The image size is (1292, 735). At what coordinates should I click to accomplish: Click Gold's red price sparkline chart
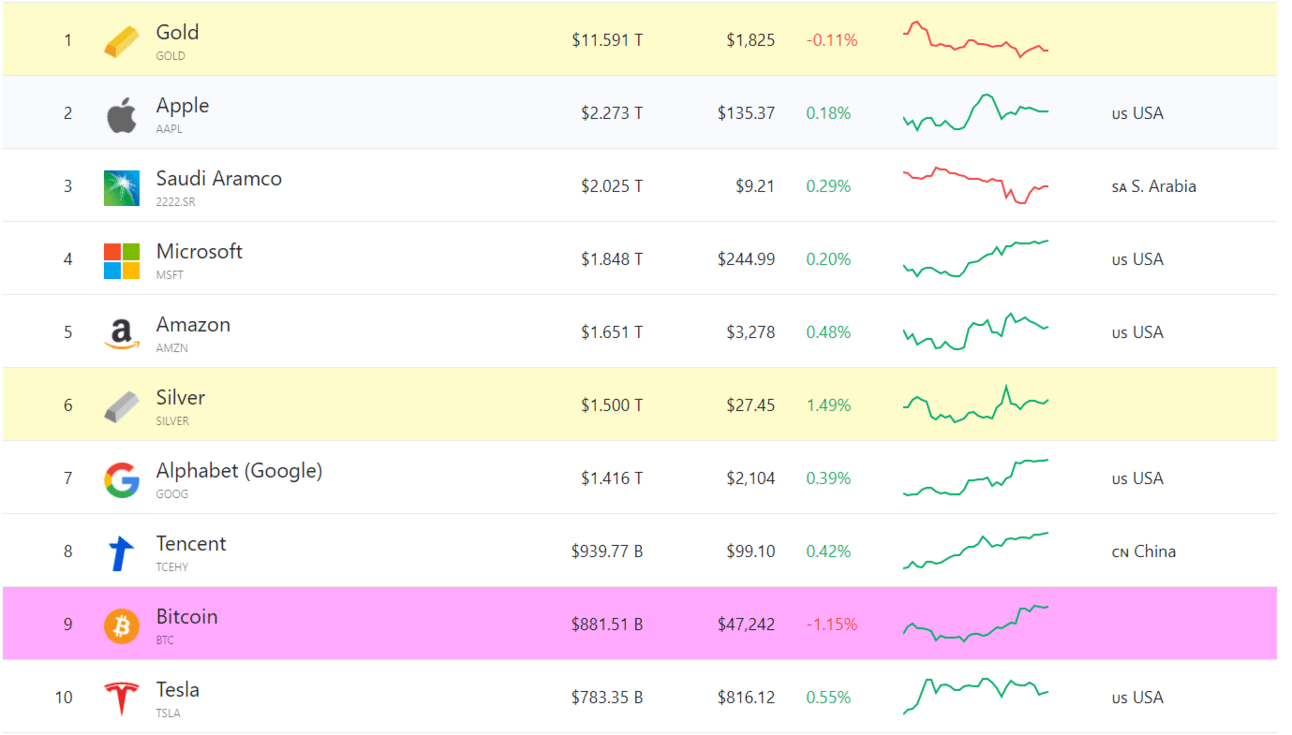click(976, 39)
